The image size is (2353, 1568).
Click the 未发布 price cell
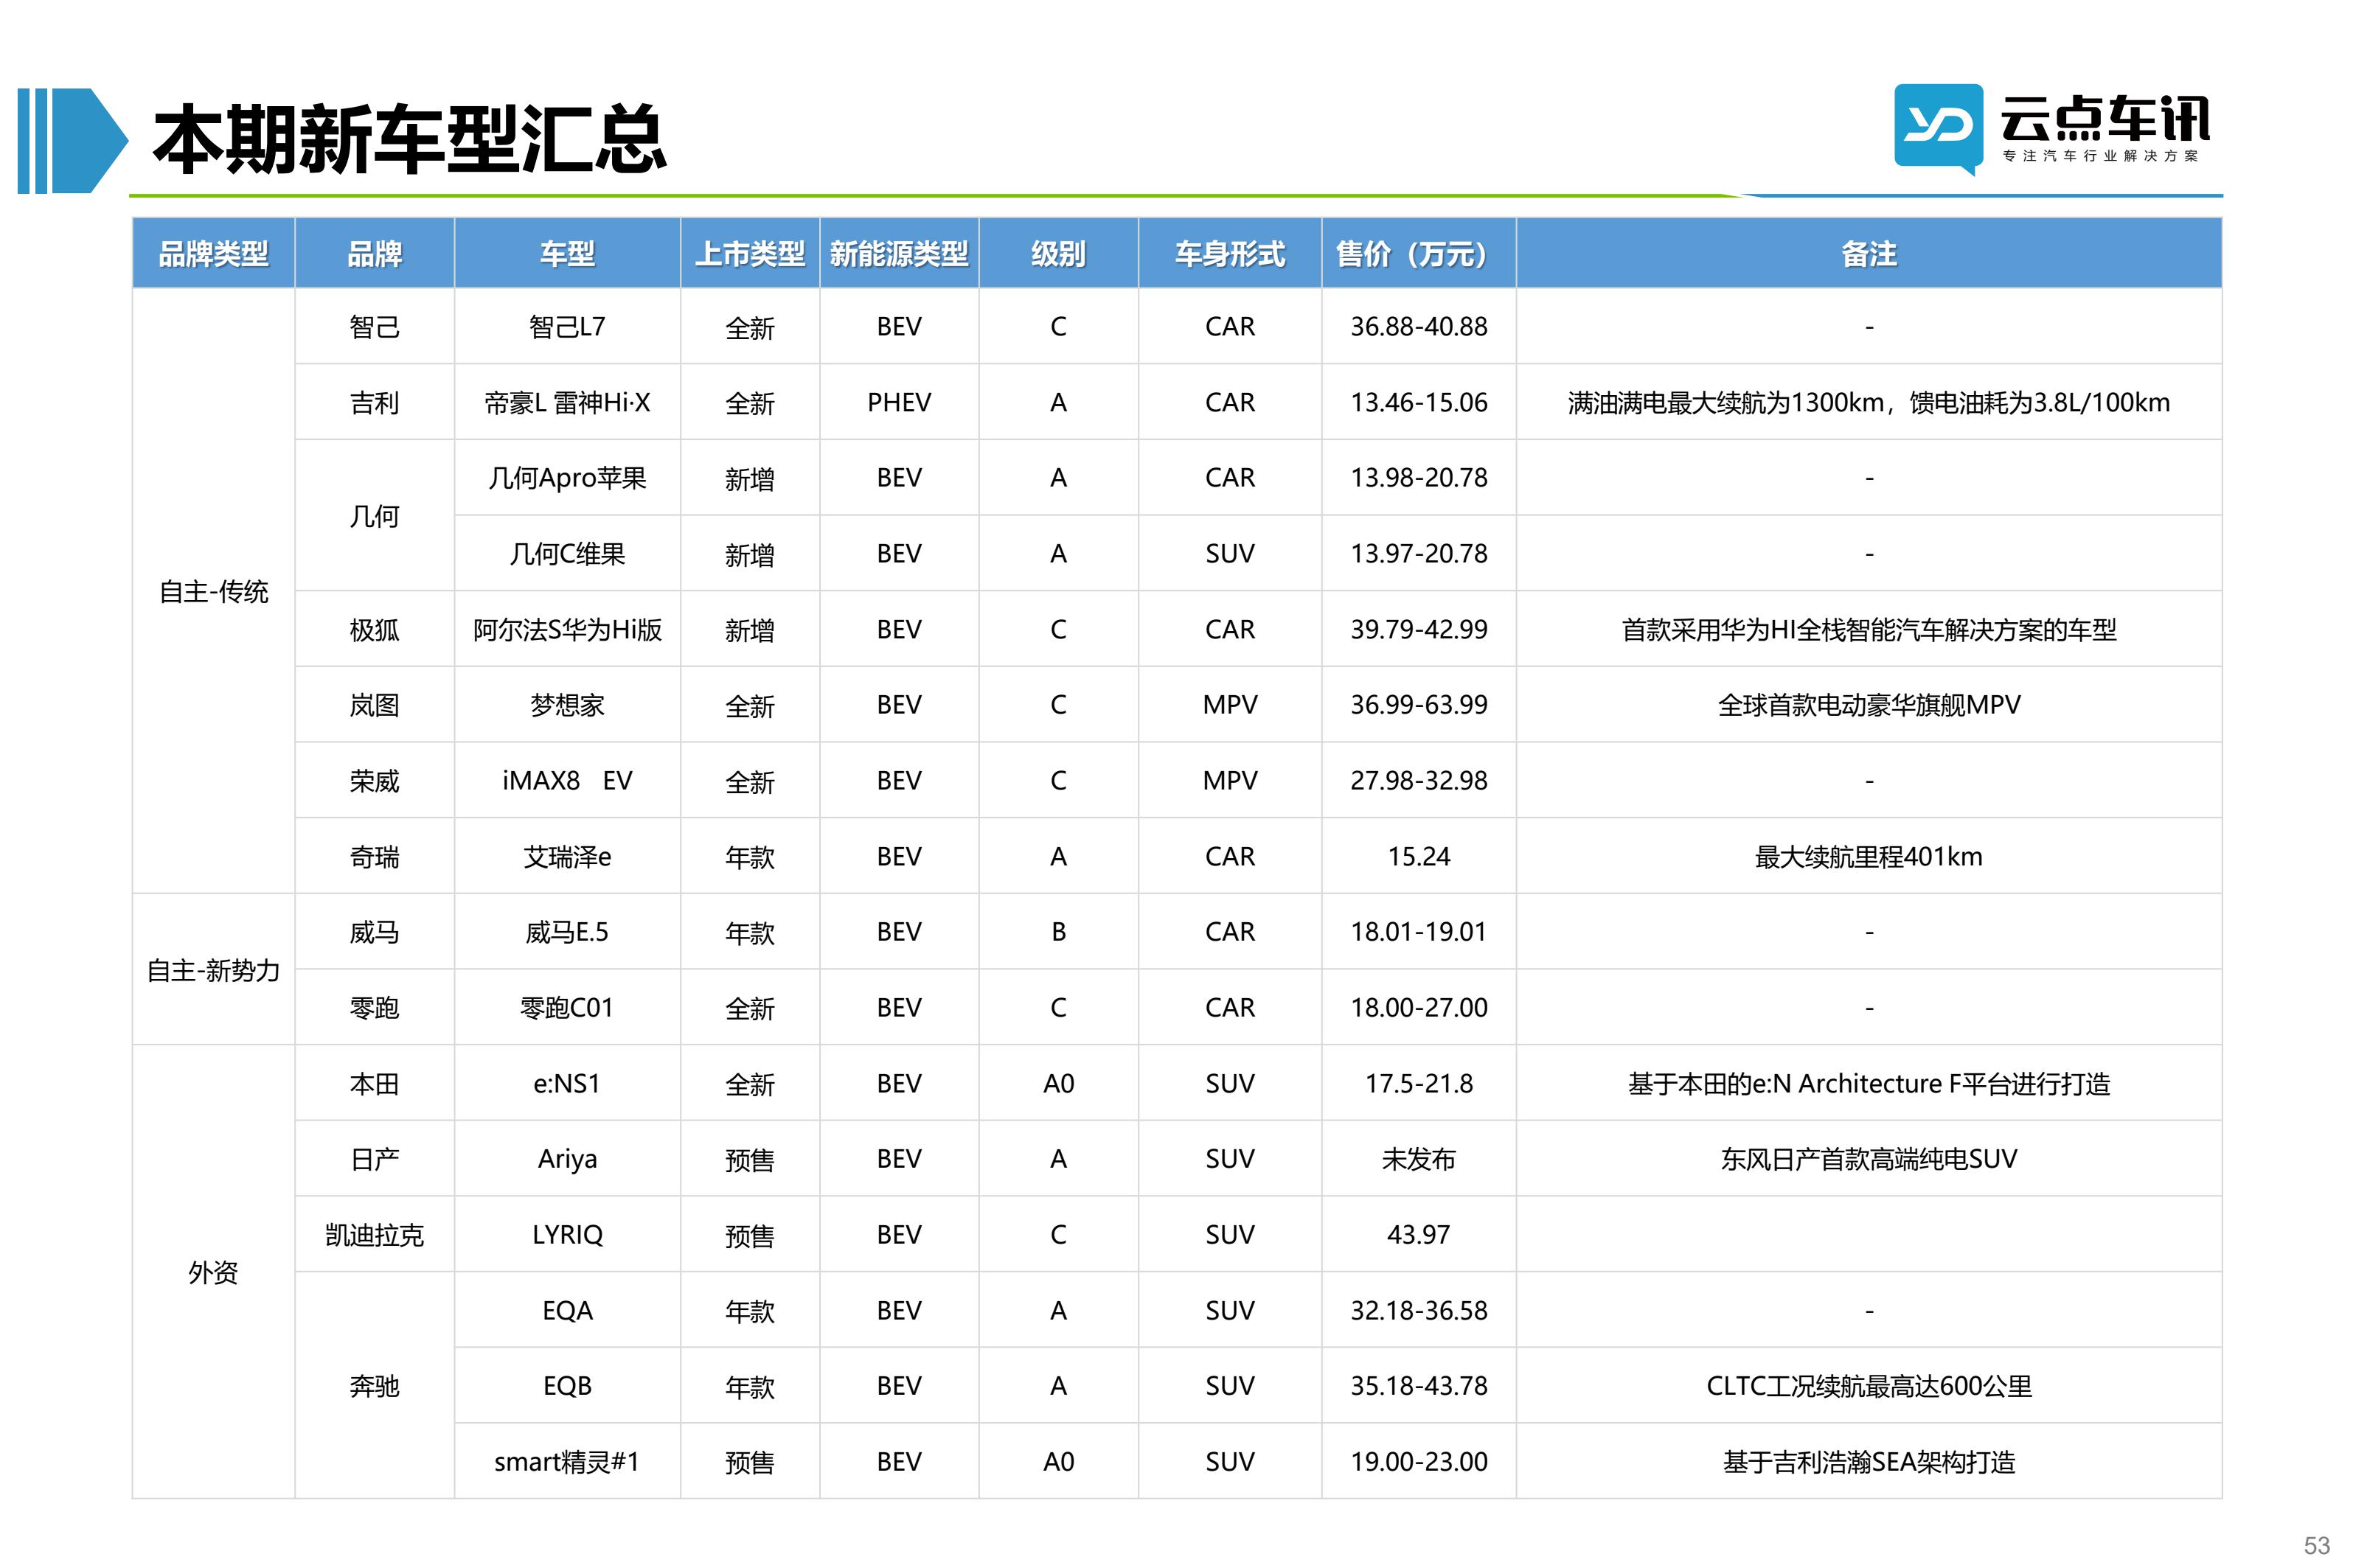(1418, 1159)
